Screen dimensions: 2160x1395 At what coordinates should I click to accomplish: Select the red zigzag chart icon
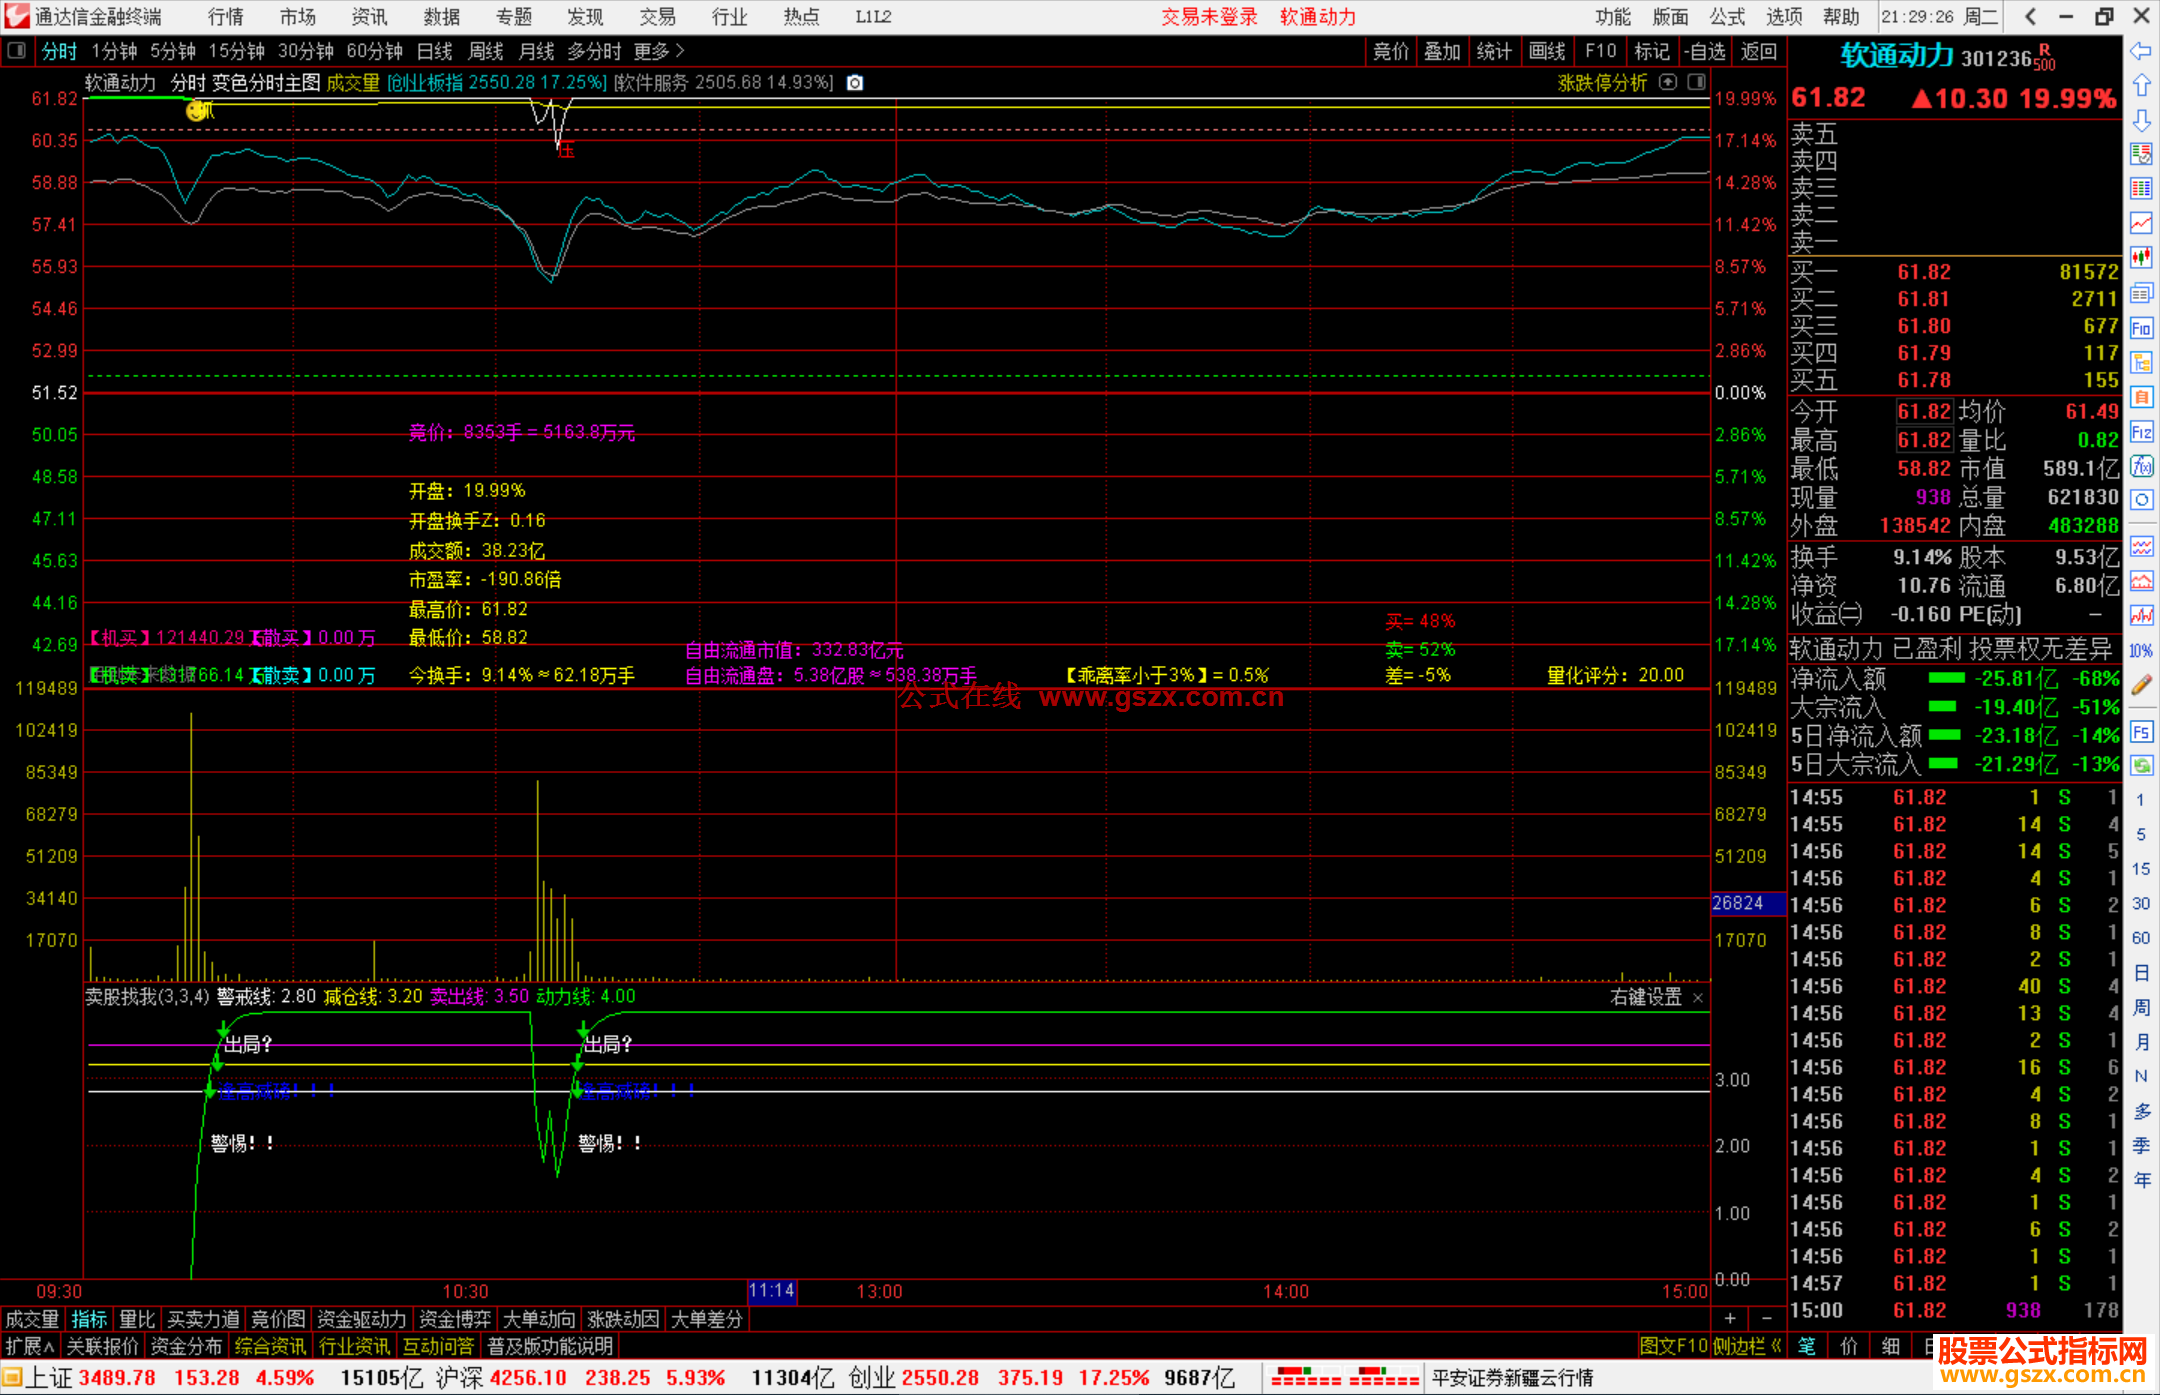click(x=2141, y=615)
